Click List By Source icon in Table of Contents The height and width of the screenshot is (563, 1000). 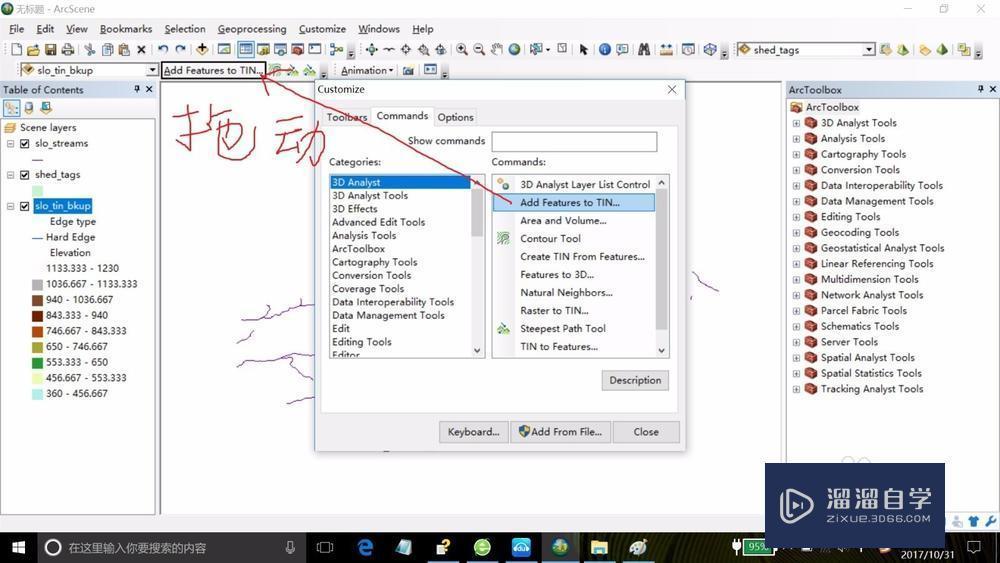pos(29,108)
